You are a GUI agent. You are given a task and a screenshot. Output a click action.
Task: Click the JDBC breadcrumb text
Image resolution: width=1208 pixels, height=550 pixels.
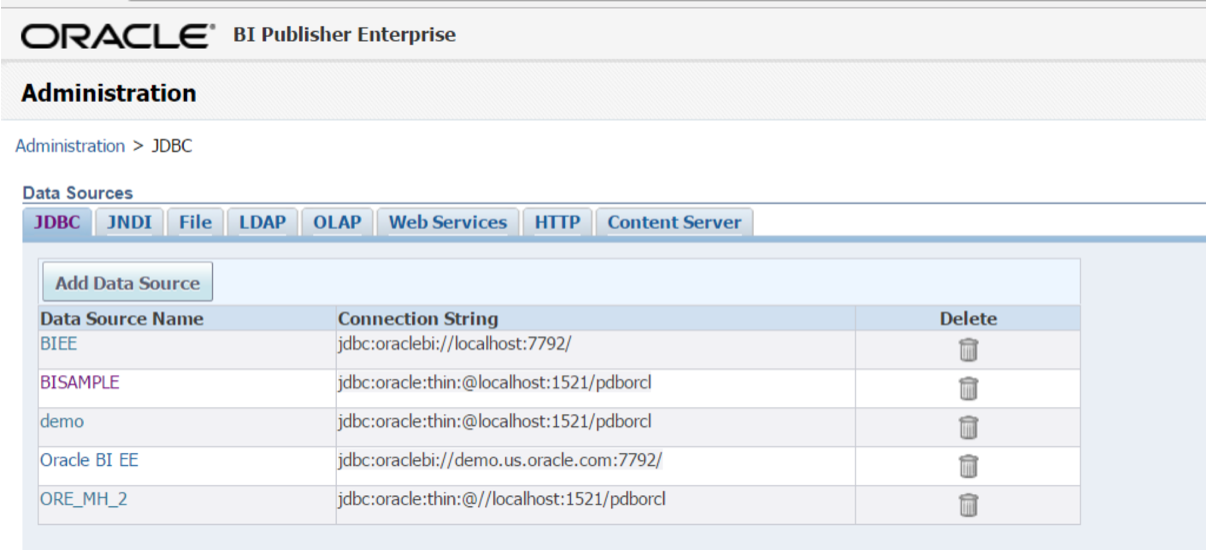171,146
